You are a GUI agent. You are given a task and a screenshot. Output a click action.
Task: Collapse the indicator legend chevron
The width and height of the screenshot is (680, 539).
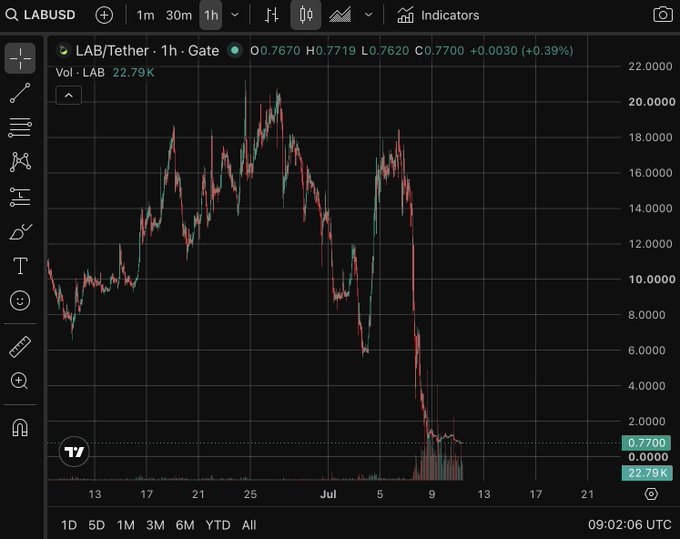pos(69,95)
